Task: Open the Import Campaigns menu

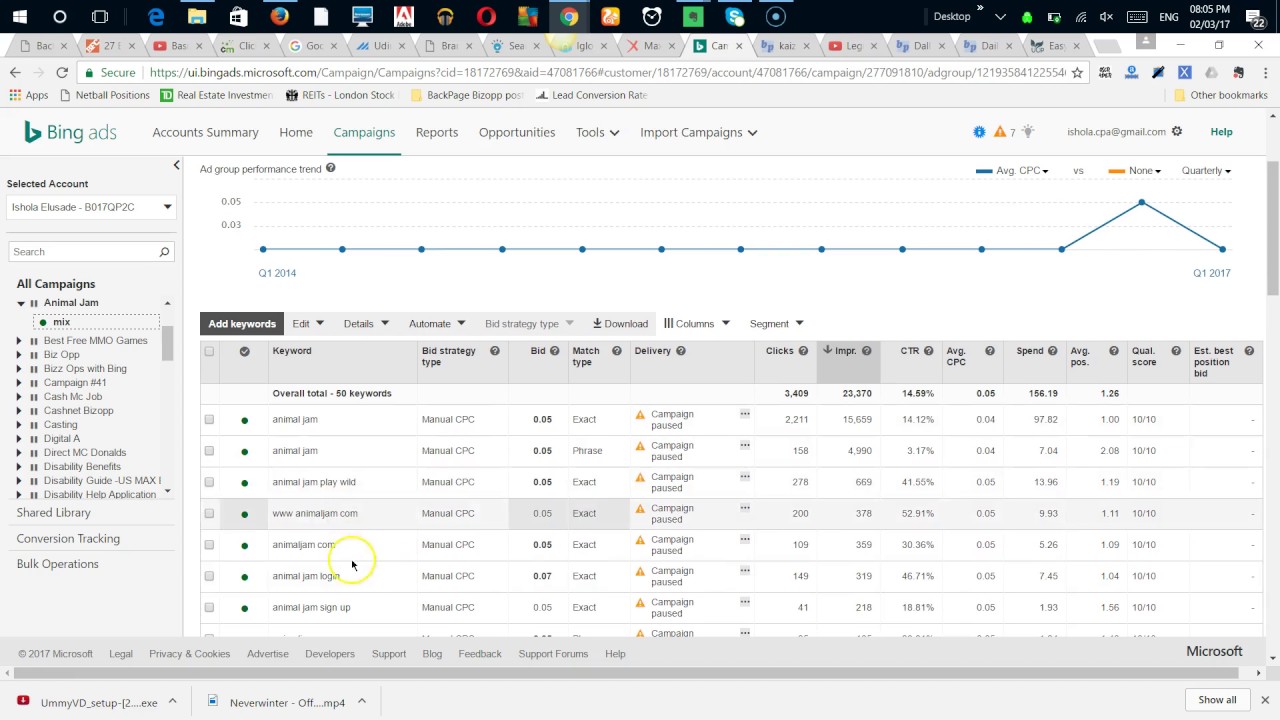Action: pyautogui.click(x=698, y=132)
